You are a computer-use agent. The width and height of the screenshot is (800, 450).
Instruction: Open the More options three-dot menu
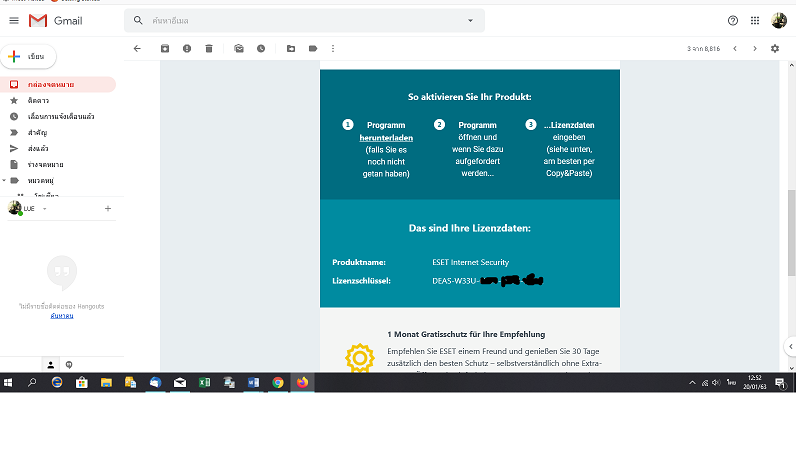pyautogui.click(x=333, y=48)
